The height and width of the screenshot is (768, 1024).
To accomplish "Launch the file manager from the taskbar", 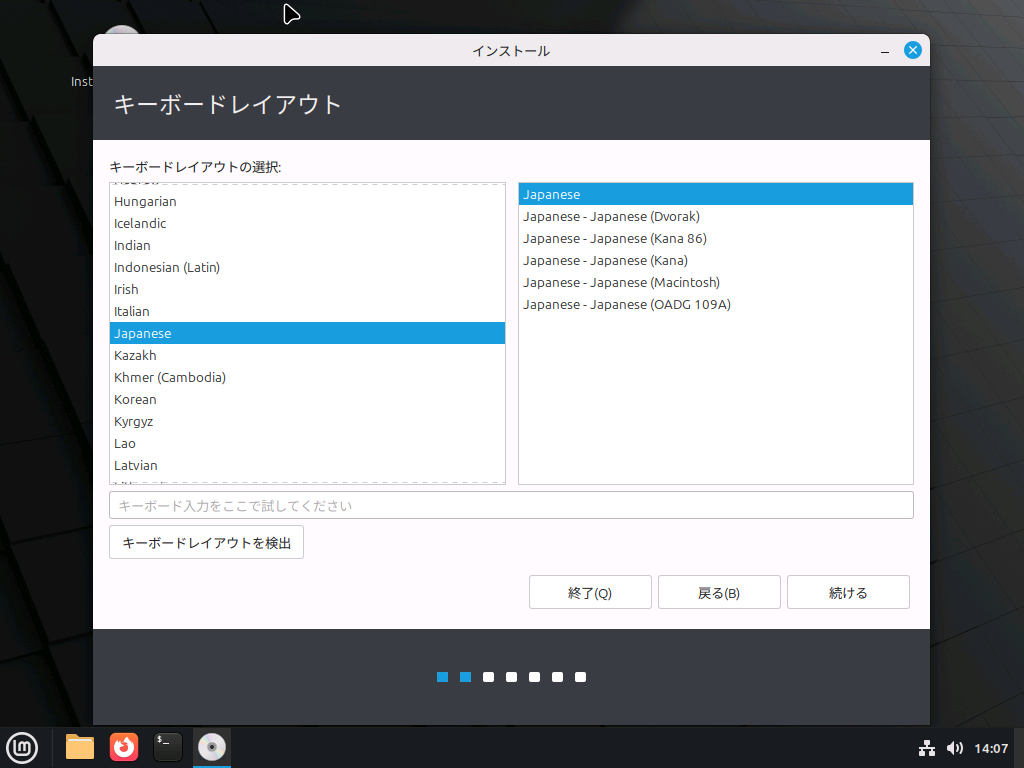I will (79, 747).
